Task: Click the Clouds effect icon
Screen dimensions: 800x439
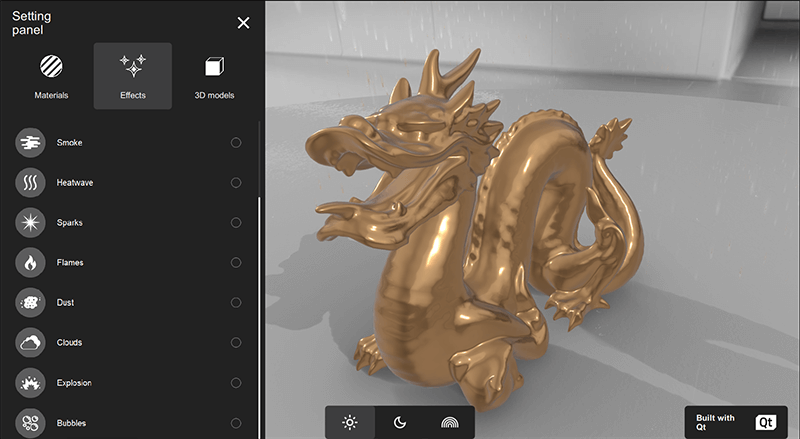Action: [30, 343]
